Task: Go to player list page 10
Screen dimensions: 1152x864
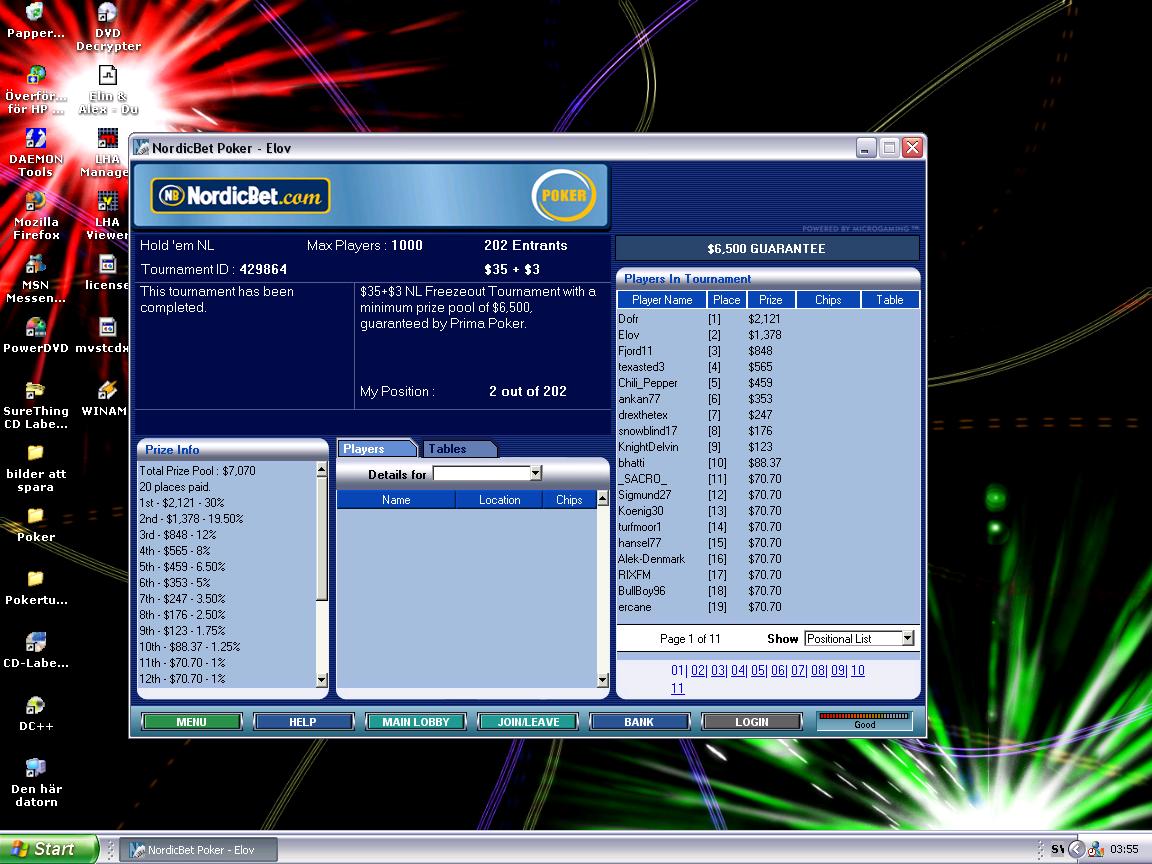Action: tap(857, 670)
